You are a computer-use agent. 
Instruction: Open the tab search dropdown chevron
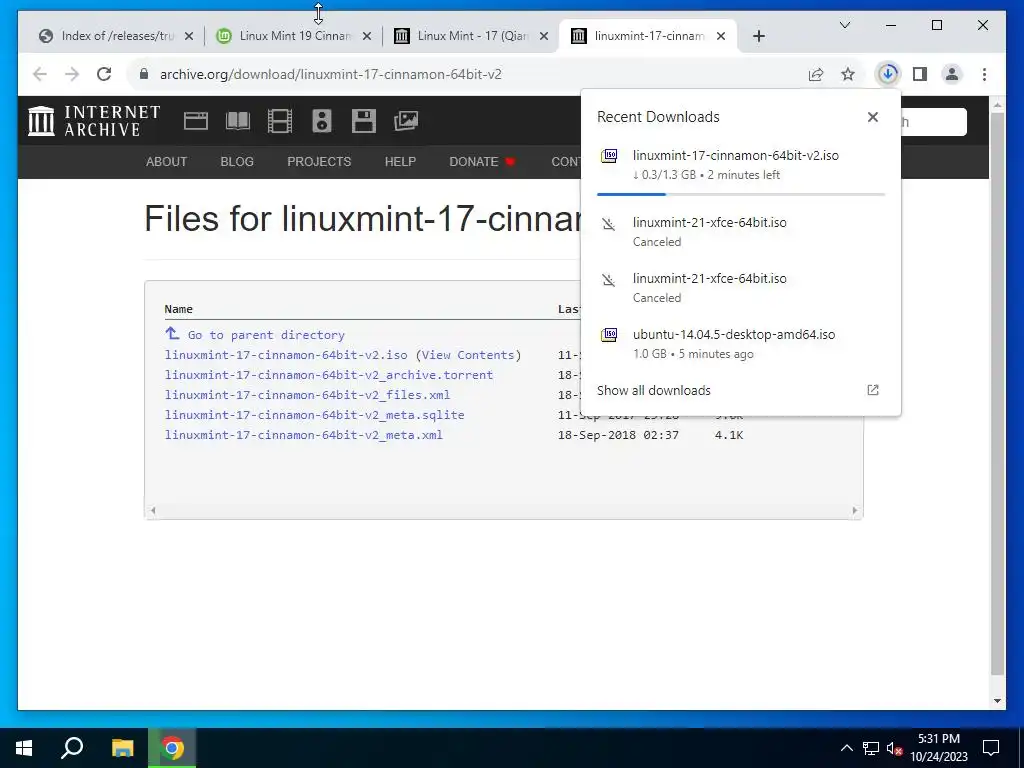click(844, 25)
